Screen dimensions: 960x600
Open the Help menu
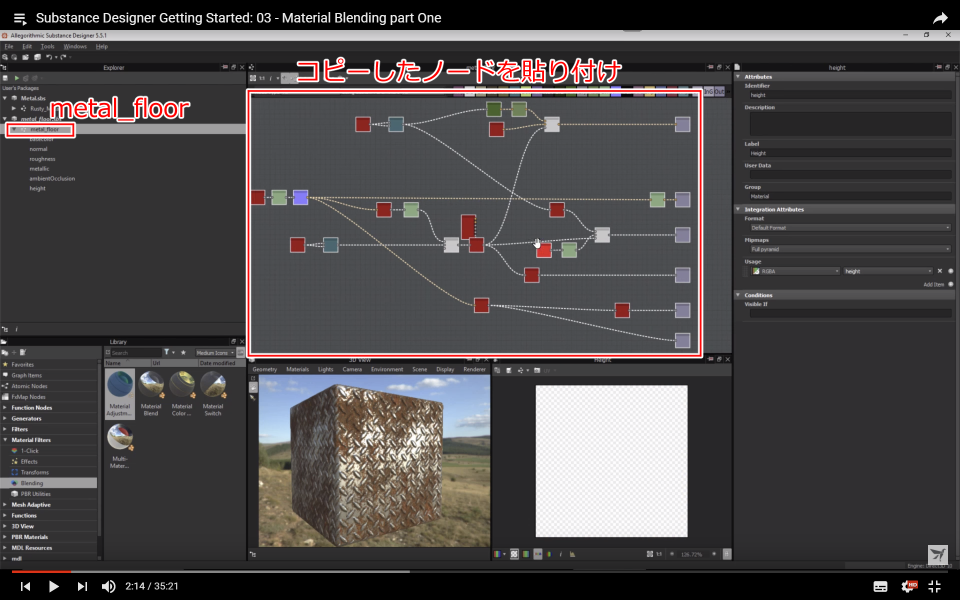[x=102, y=47]
